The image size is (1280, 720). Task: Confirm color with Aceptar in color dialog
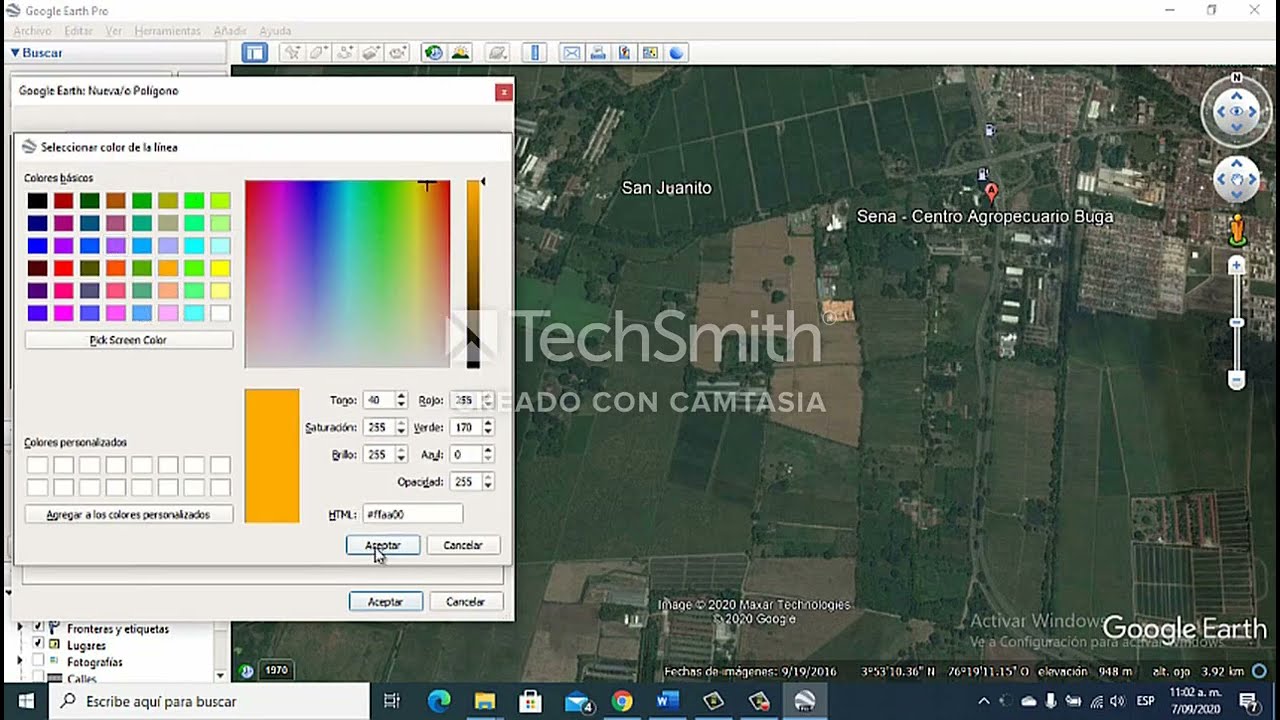(x=382, y=545)
